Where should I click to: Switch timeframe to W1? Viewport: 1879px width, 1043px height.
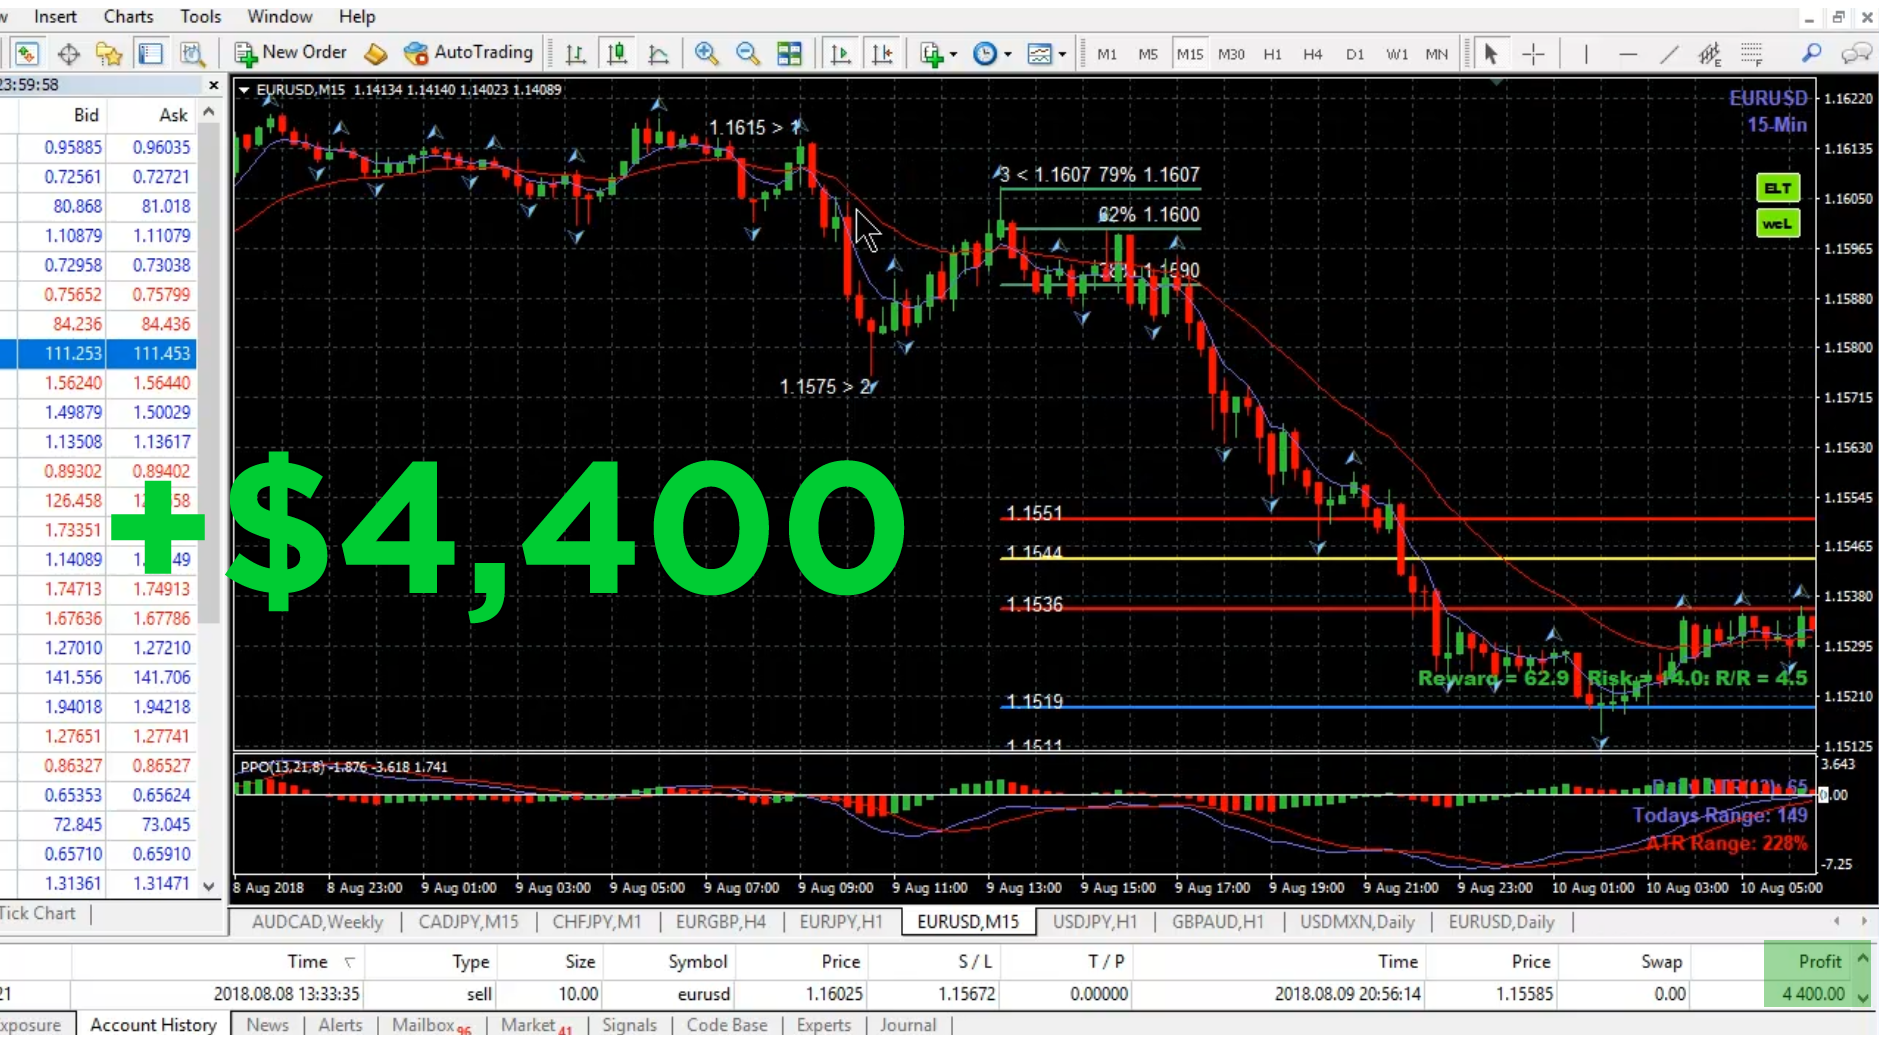point(1397,54)
